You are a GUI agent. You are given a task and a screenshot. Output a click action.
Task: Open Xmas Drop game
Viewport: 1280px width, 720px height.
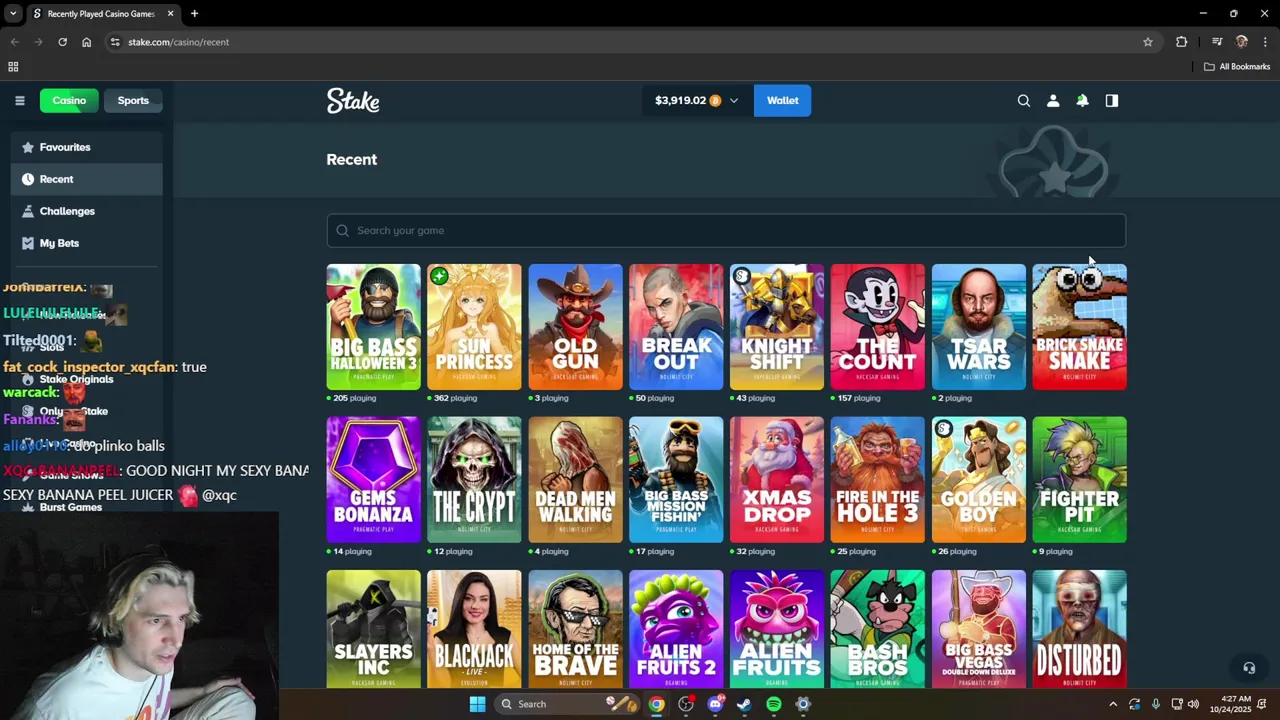coord(777,480)
